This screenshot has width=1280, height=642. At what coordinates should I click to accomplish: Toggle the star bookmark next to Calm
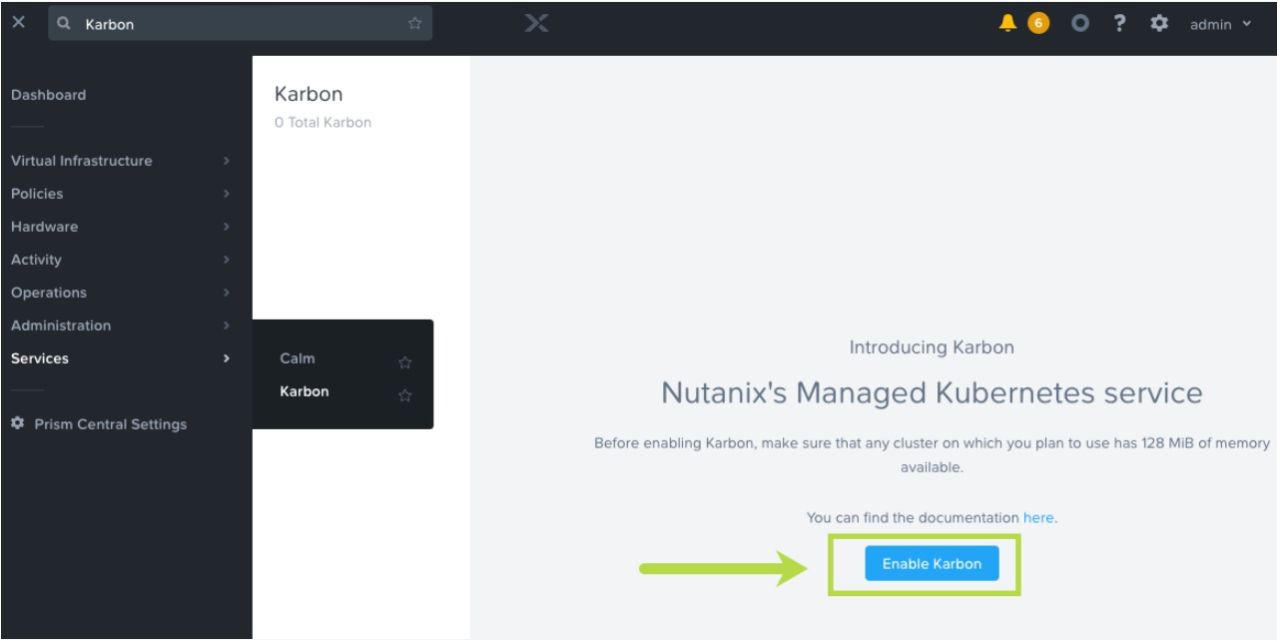point(405,362)
